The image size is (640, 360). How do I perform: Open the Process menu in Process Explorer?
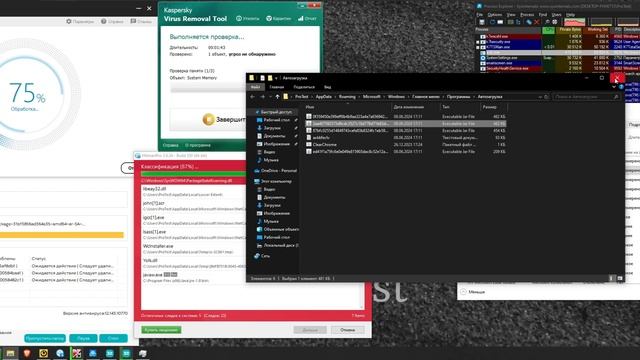tap(527, 15)
